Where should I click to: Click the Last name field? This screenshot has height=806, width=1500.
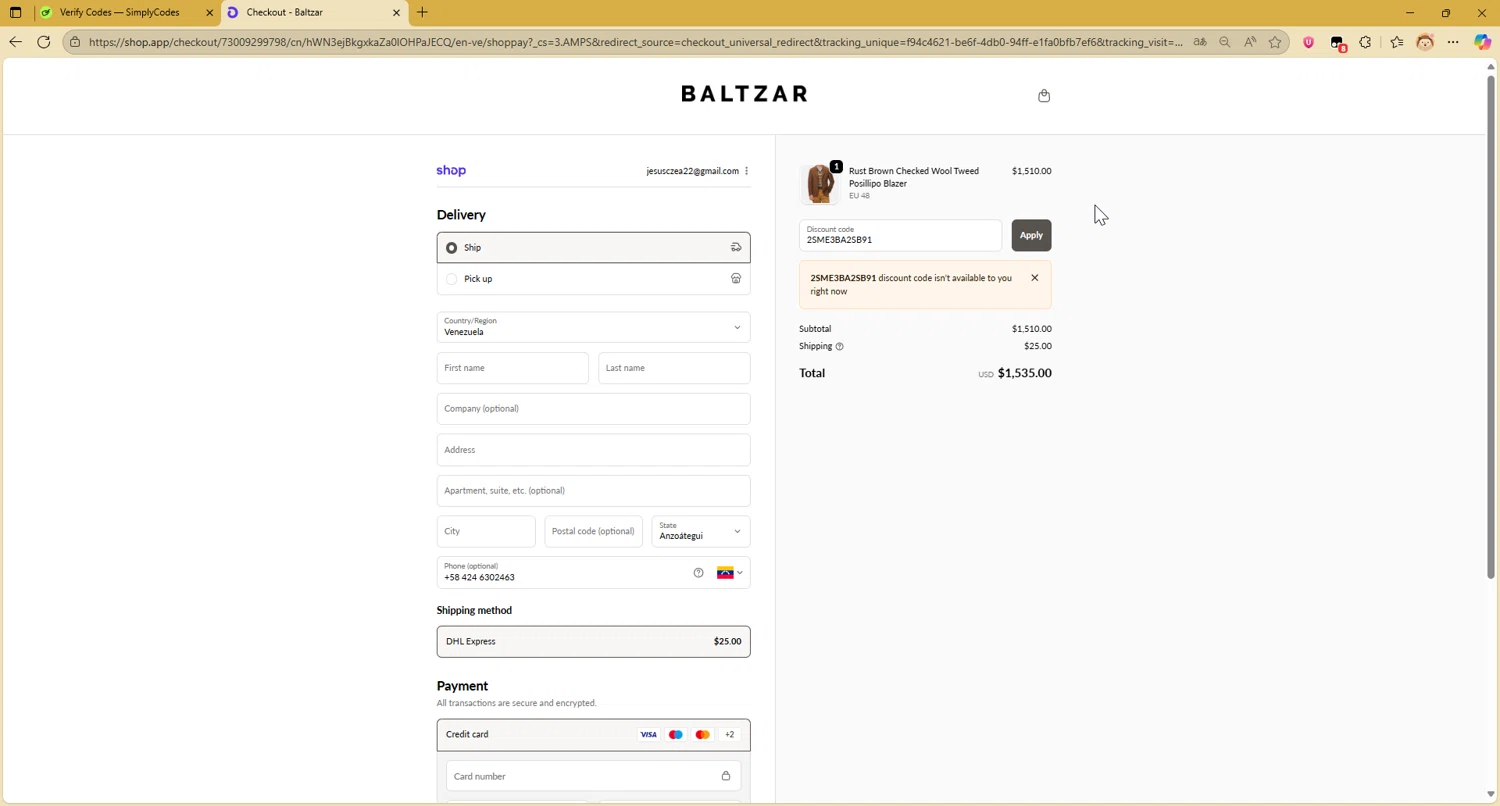pos(674,368)
